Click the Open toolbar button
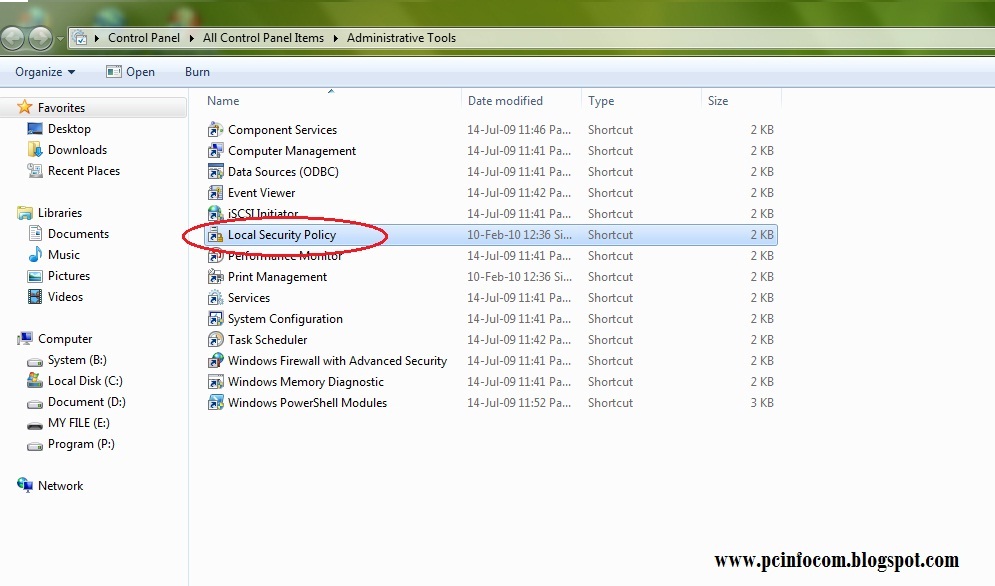 tap(131, 72)
